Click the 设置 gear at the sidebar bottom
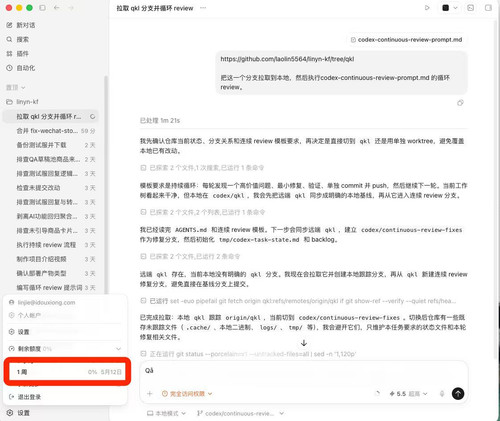 (x=19, y=413)
